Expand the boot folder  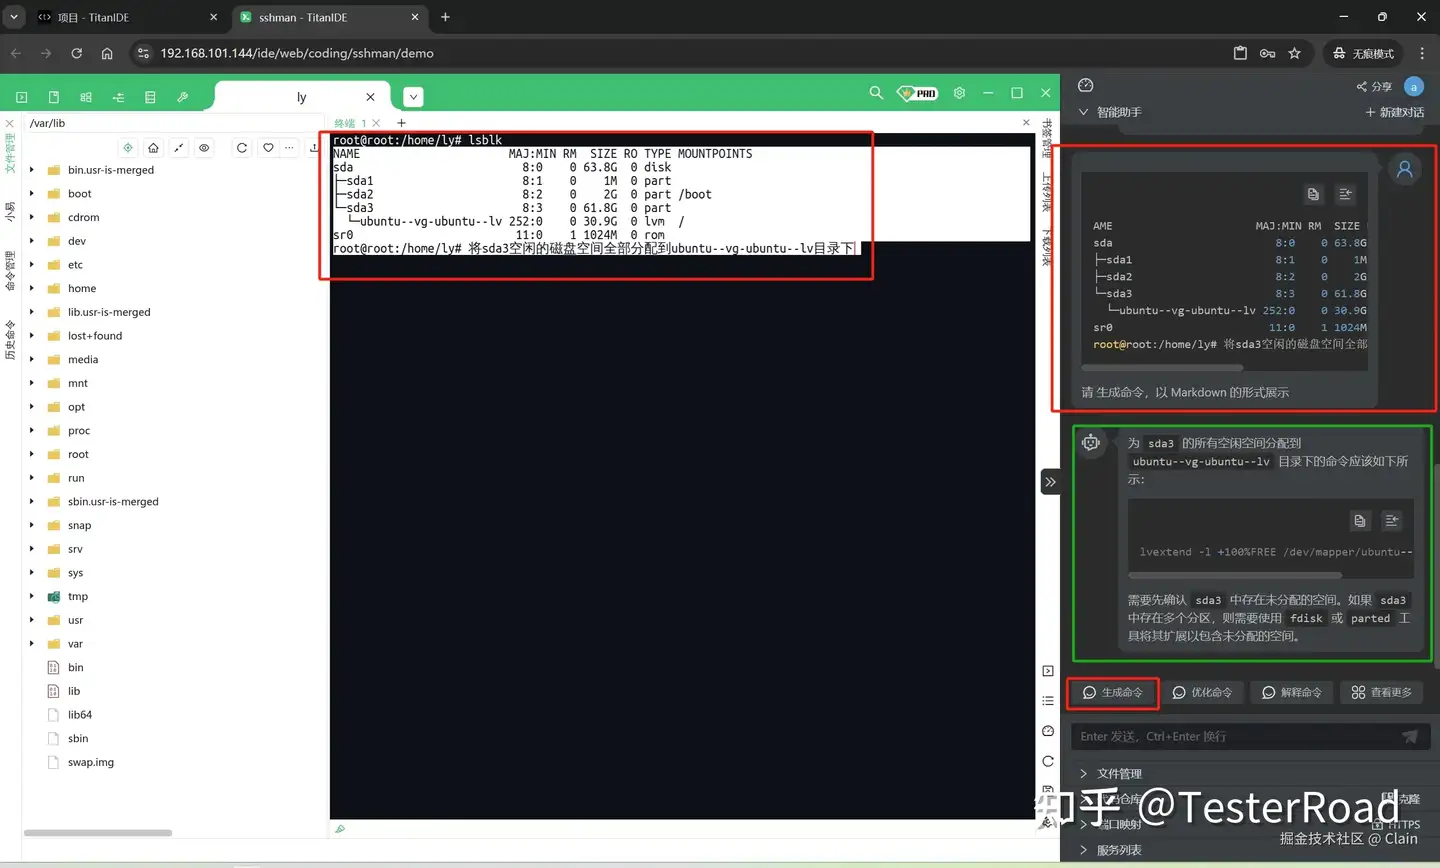[x=32, y=194]
